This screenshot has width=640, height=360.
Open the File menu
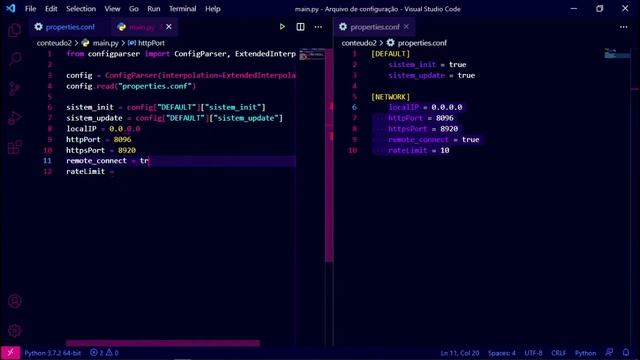[x=30, y=9]
